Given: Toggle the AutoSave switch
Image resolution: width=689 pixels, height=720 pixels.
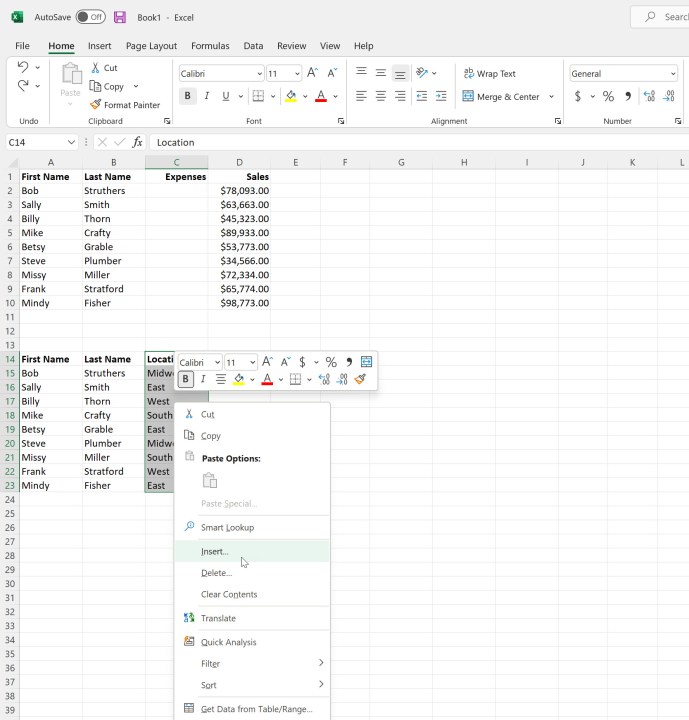Looking at the screenshot, I should 90,17.
